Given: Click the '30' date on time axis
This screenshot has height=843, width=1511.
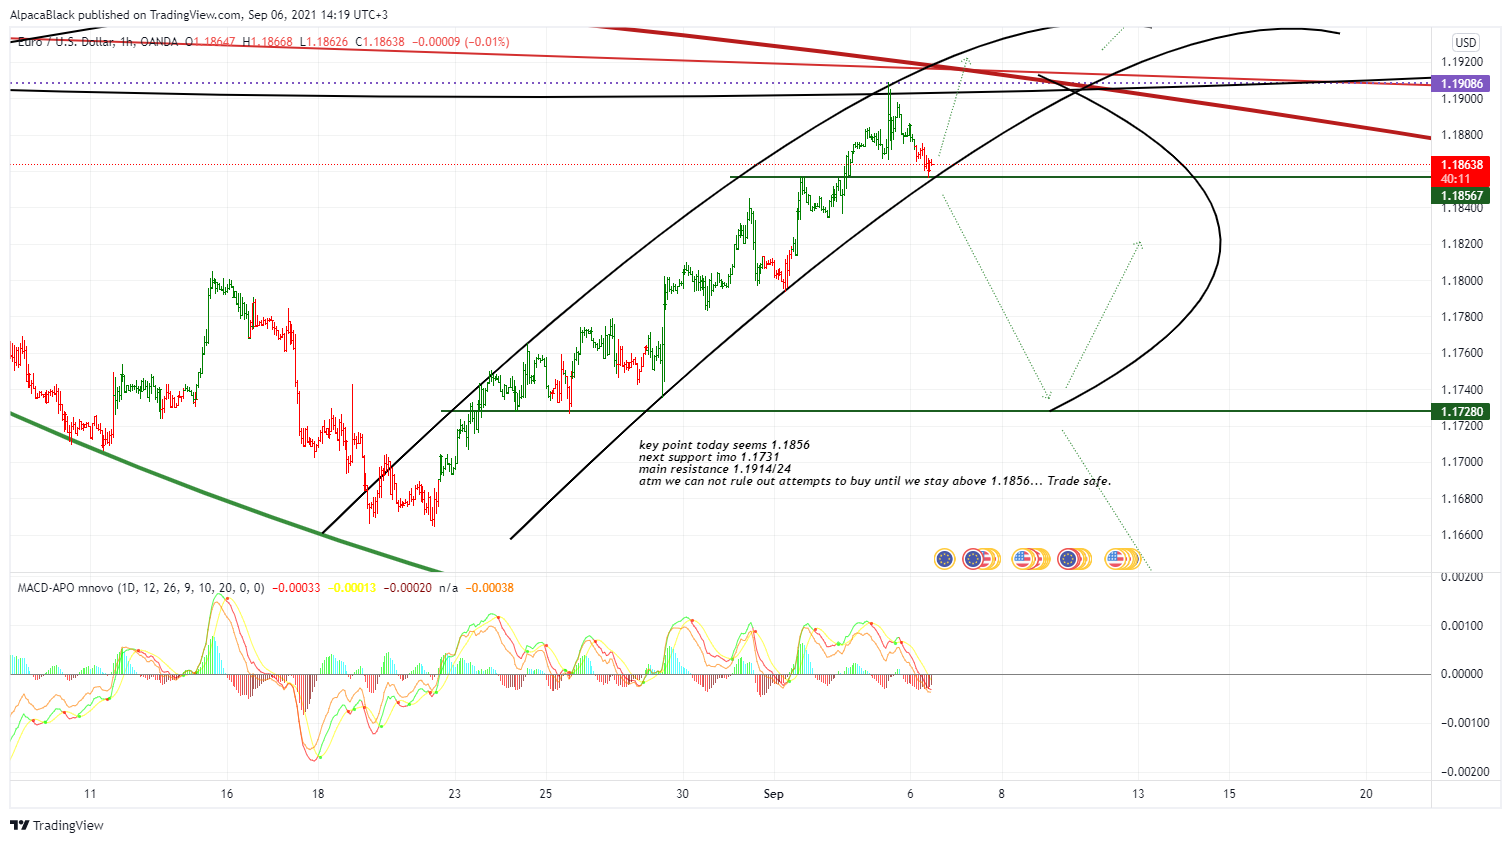Looking at the screenshot, I should [x=682, y=794].
